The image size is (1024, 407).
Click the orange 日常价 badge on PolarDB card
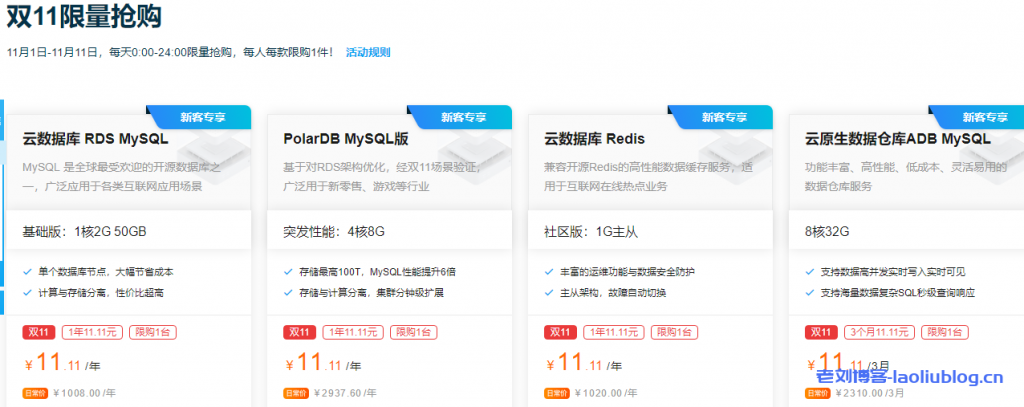(x=296, y=393)
